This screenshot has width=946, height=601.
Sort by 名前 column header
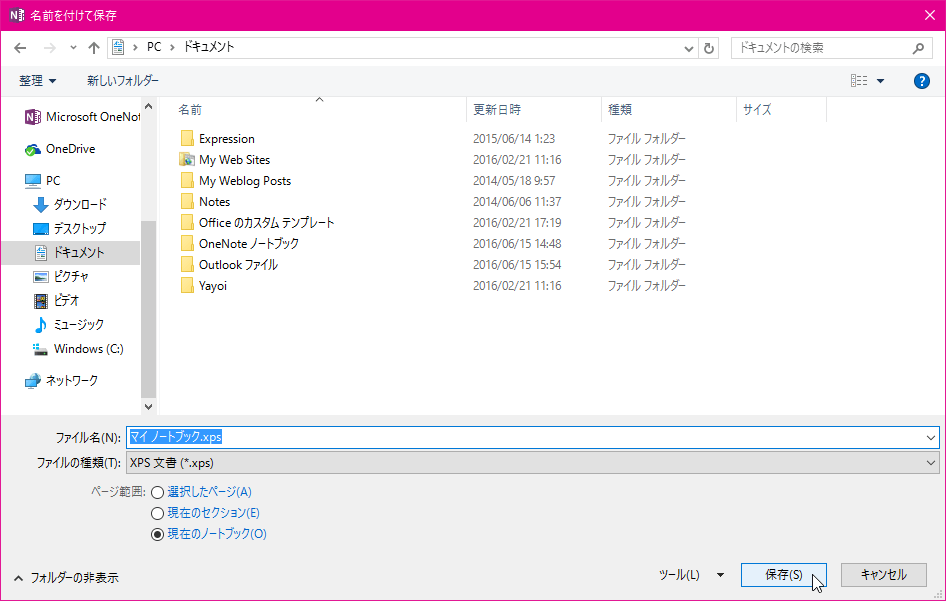(x=190, y=110)
